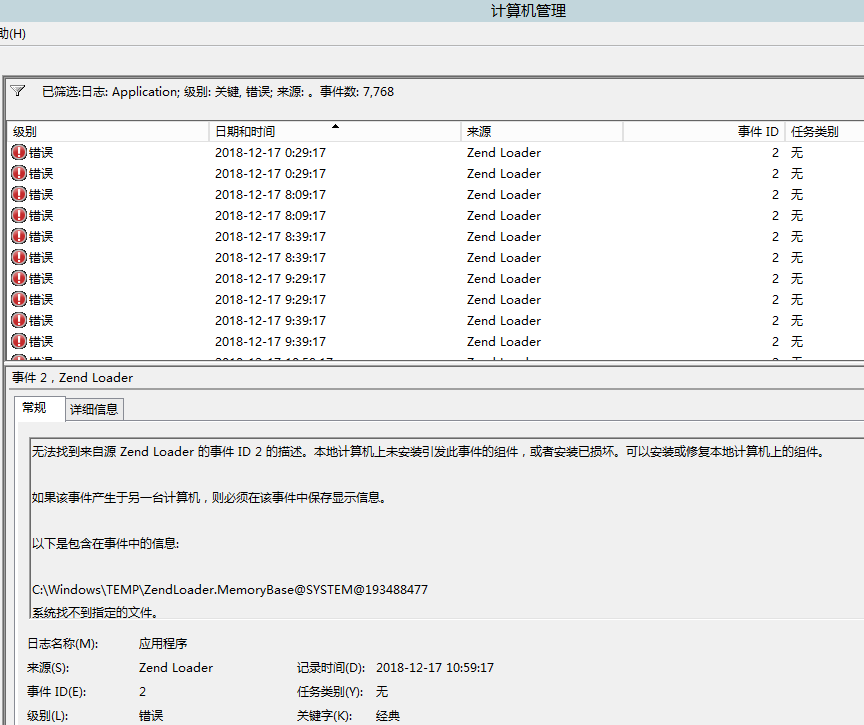The image size is (864, 725).
Task: Click the 记录时间 value 2018-12-17 10:59:17
Action: click(x=435, y=668)
